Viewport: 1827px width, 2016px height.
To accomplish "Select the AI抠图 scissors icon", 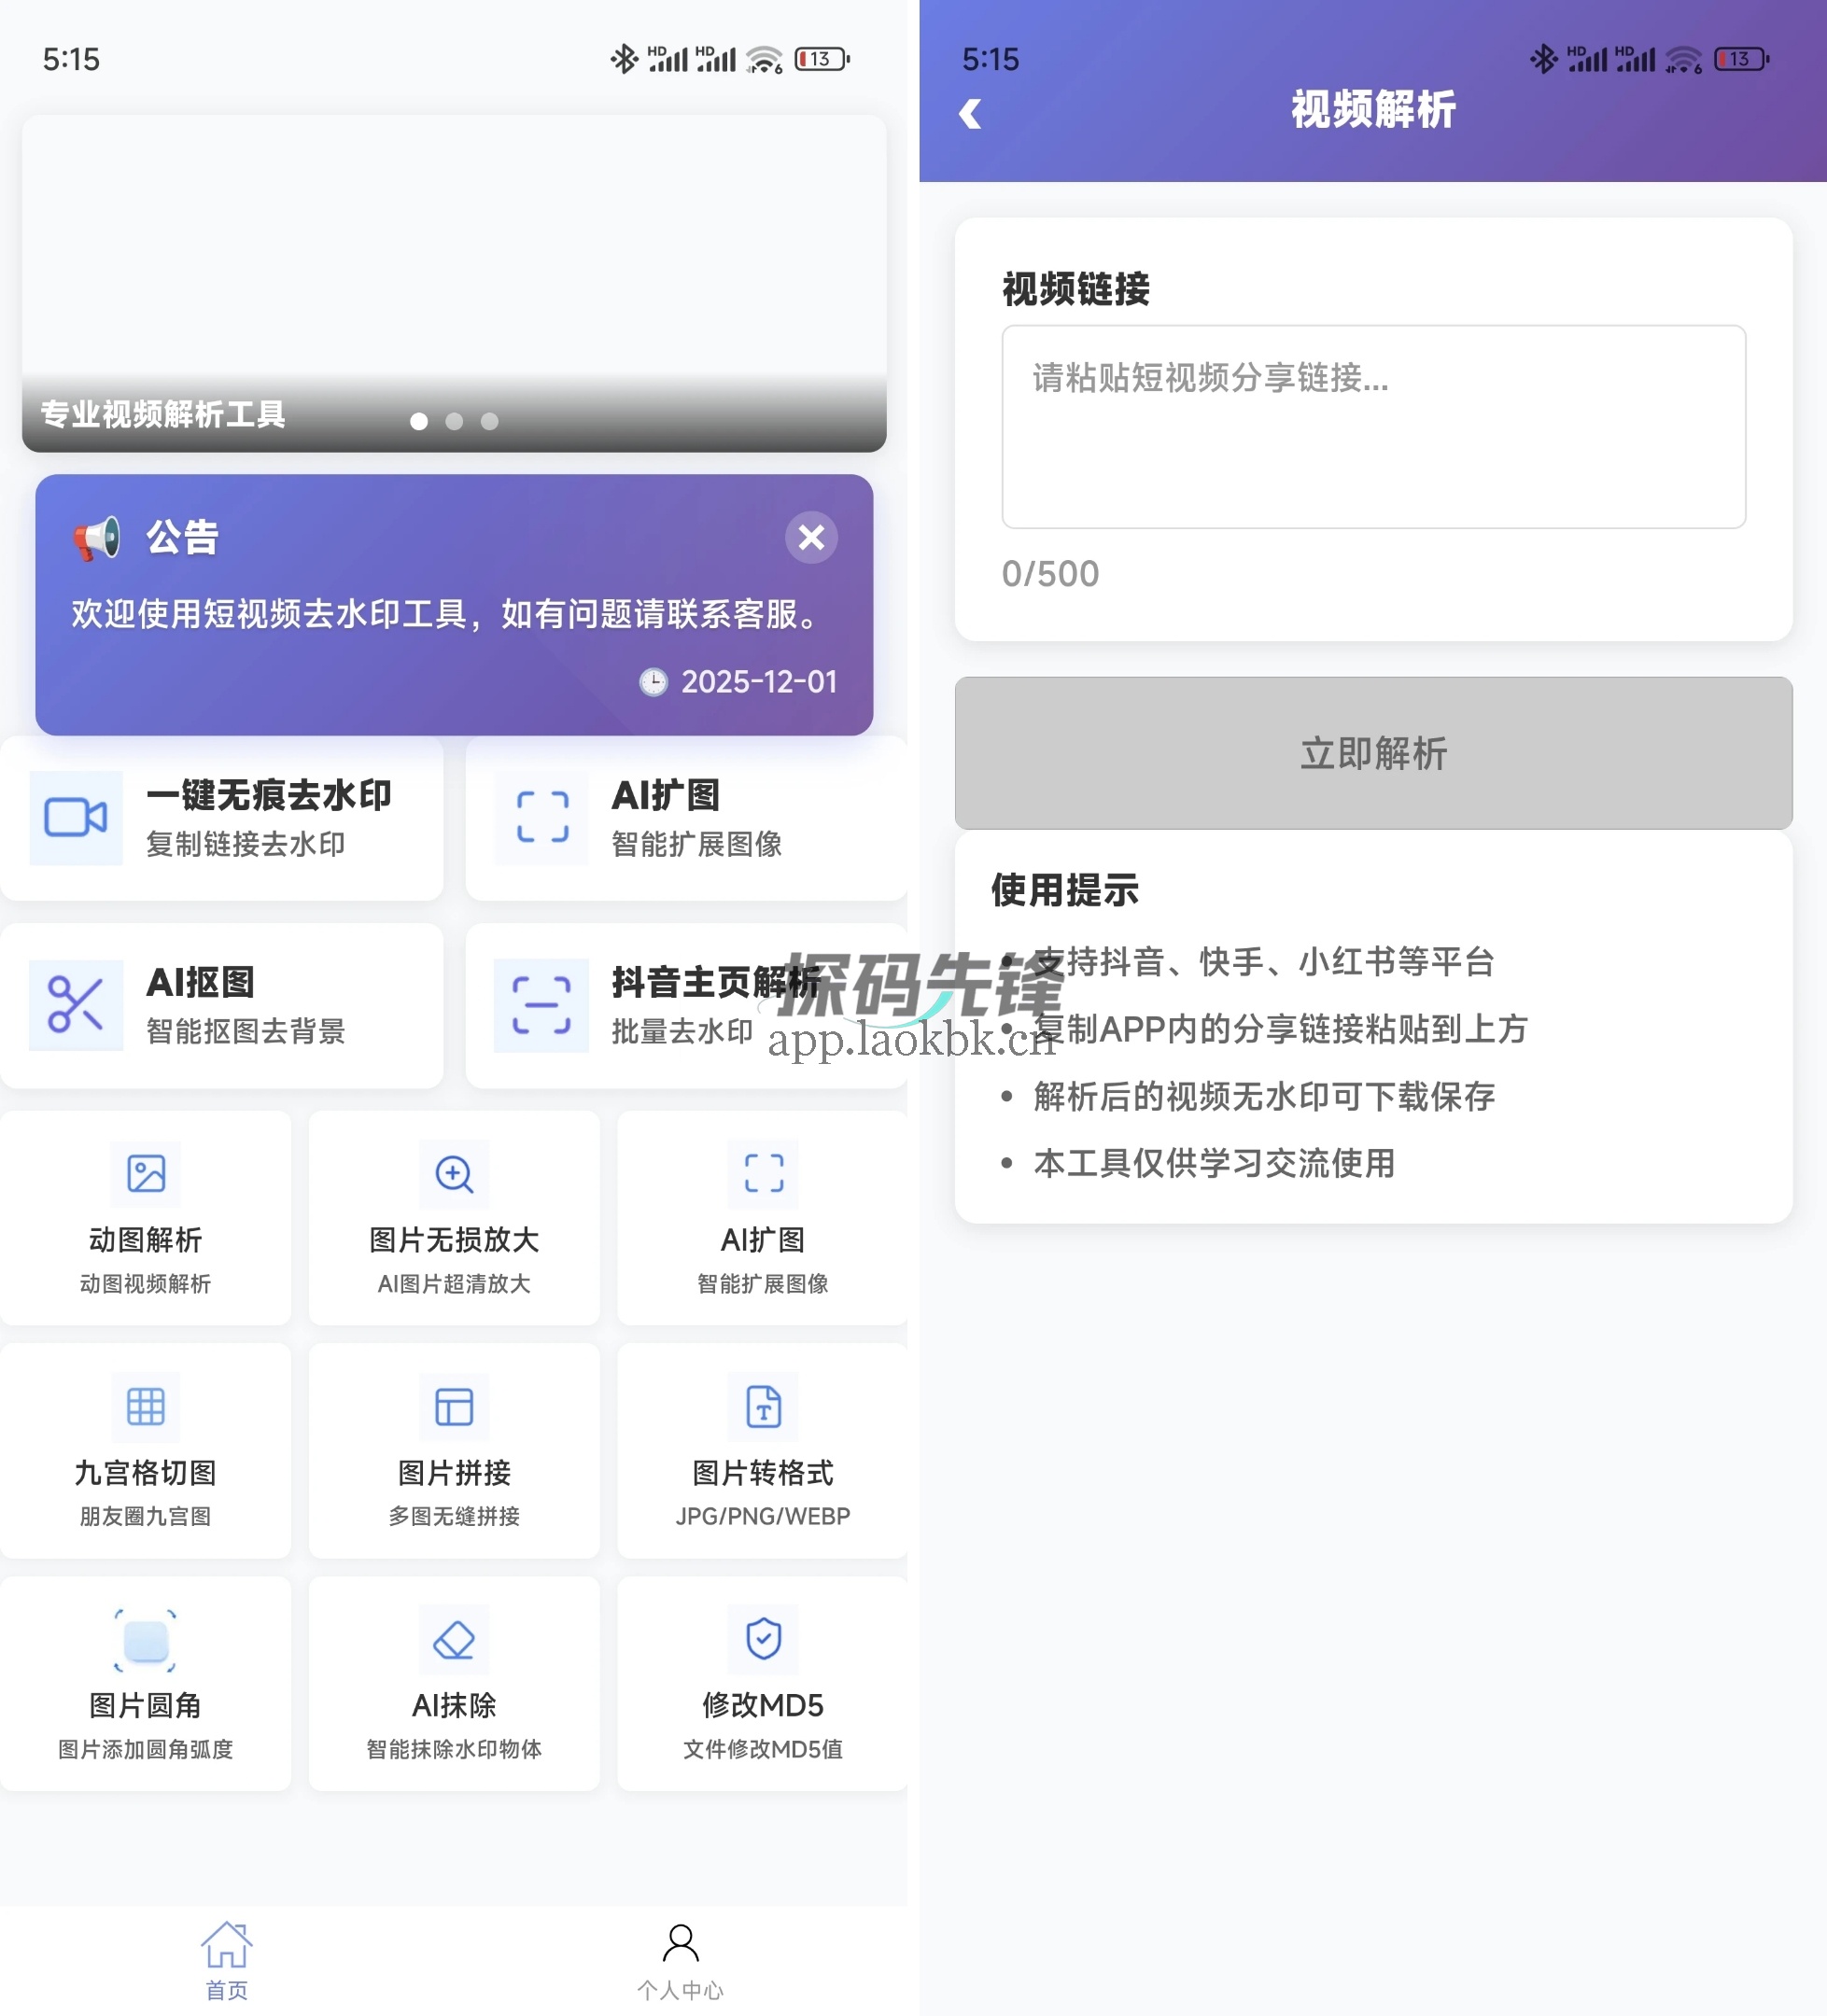I will [76, 1005].
